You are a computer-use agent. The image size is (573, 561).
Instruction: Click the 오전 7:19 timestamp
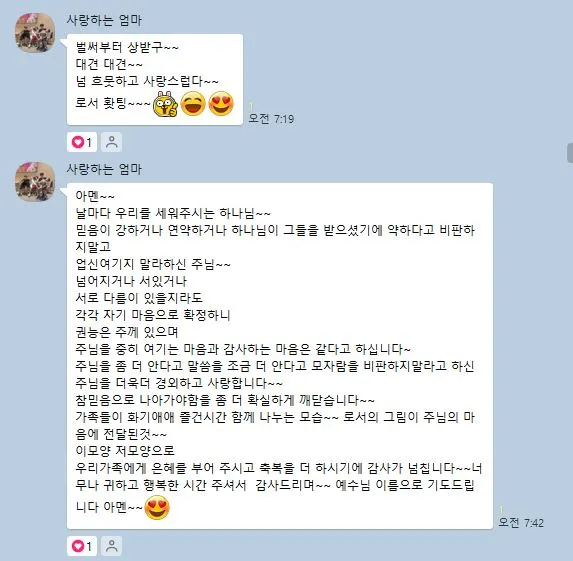point(271,119)
